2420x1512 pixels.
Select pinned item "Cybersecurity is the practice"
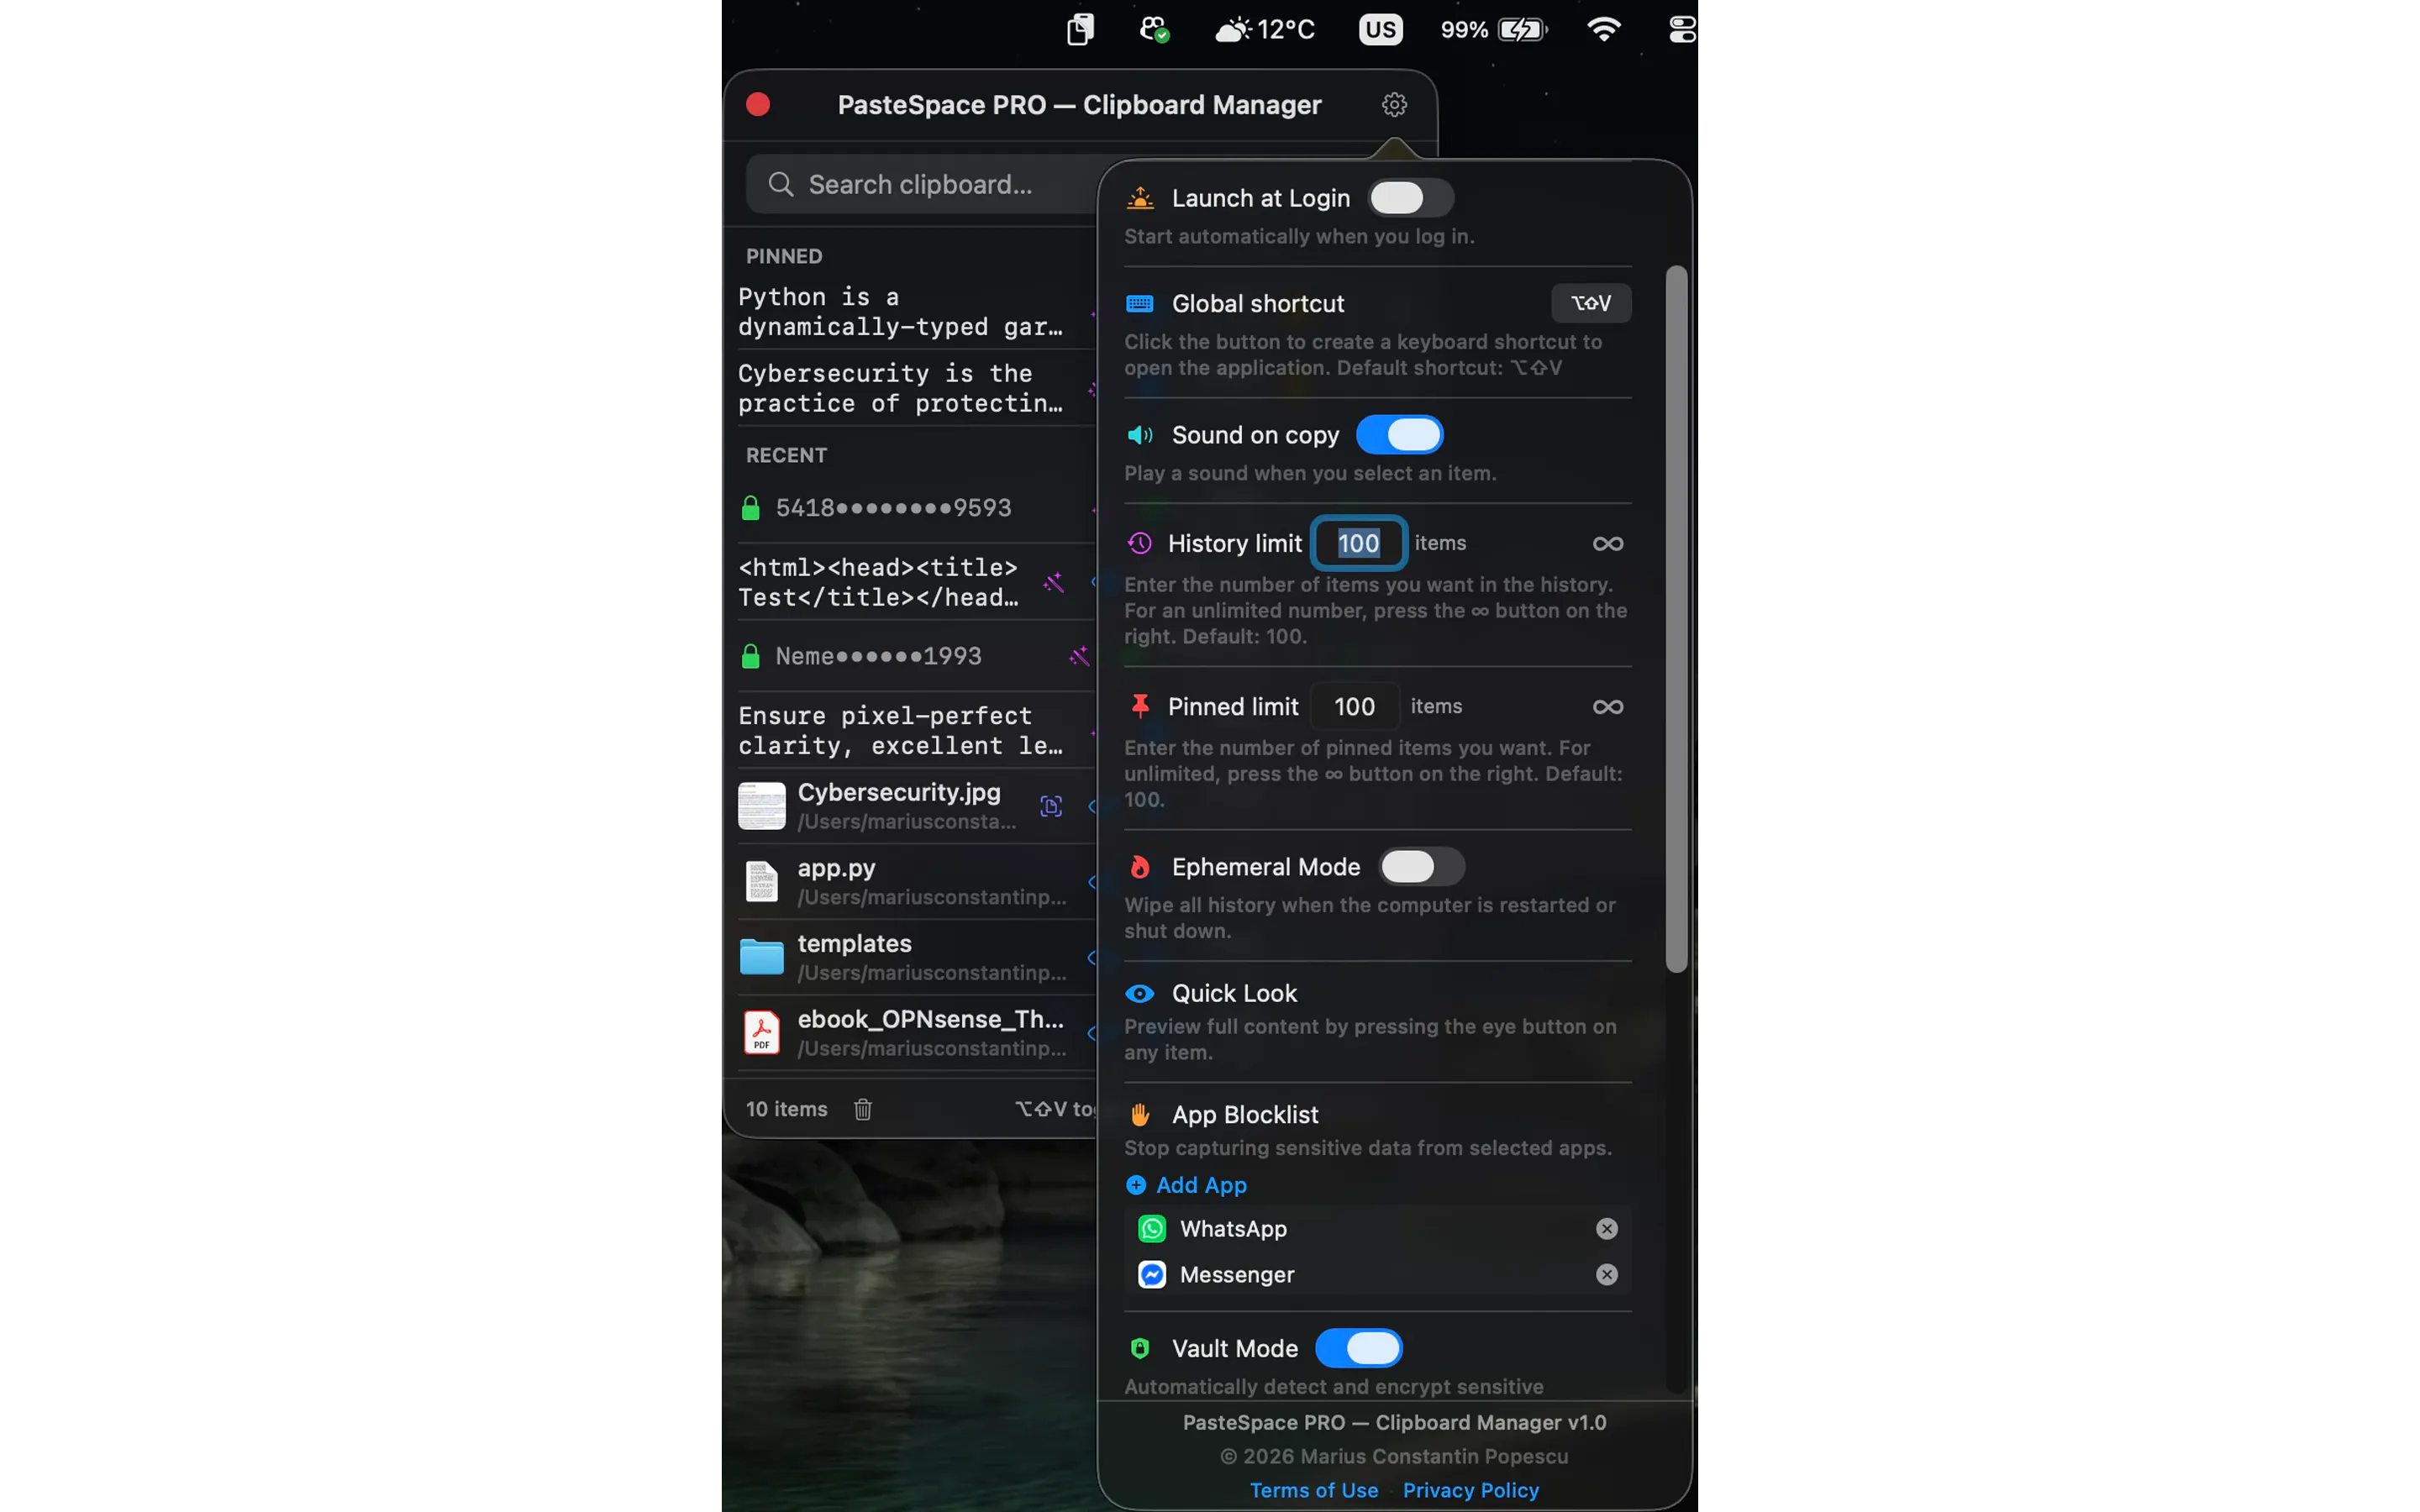point(900,388)
